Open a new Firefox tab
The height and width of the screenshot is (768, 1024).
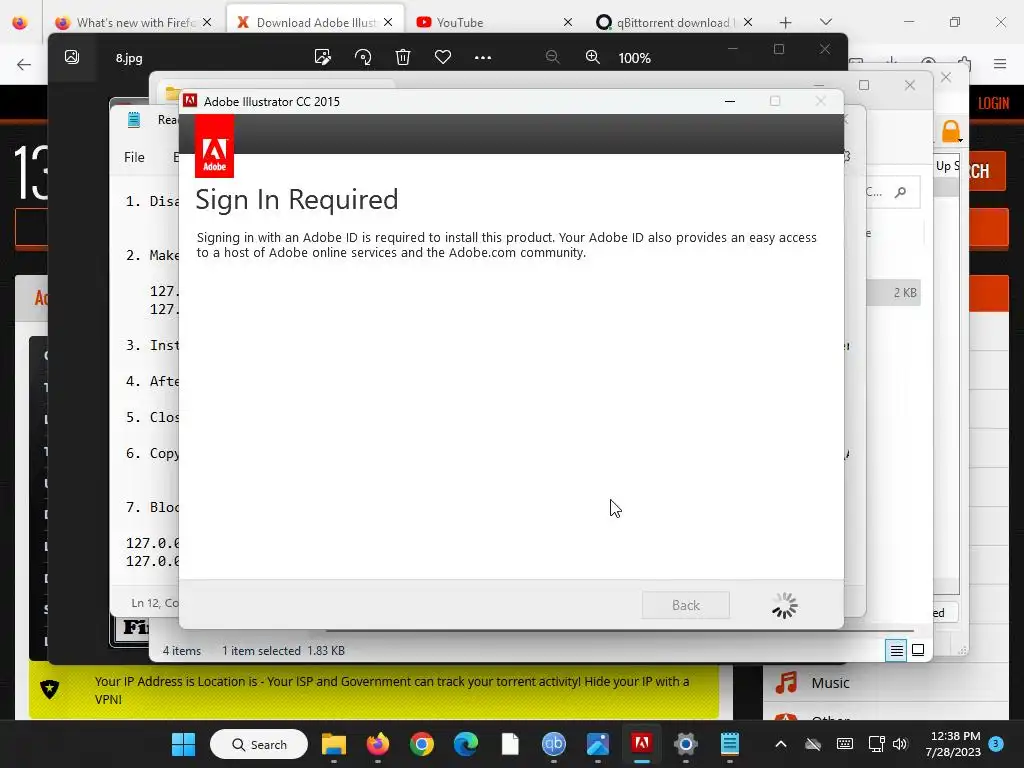(x=786, y=22)
